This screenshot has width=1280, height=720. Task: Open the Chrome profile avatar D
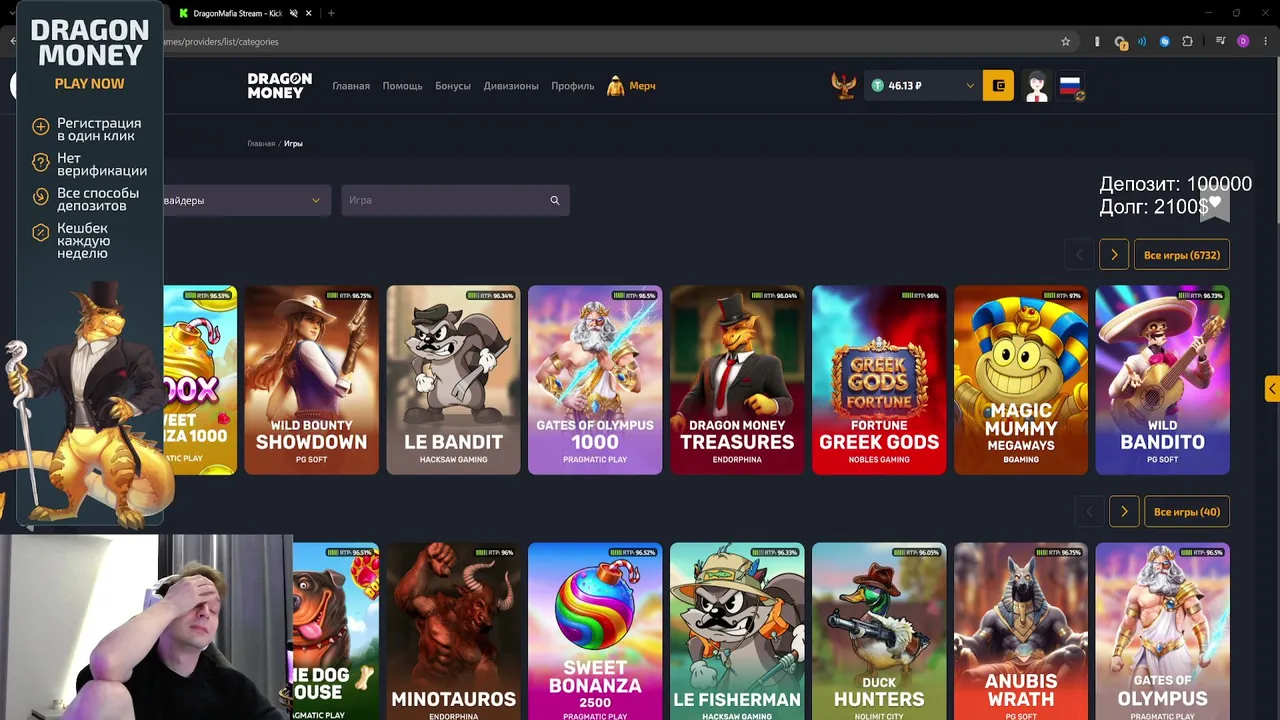point(1243,41)
